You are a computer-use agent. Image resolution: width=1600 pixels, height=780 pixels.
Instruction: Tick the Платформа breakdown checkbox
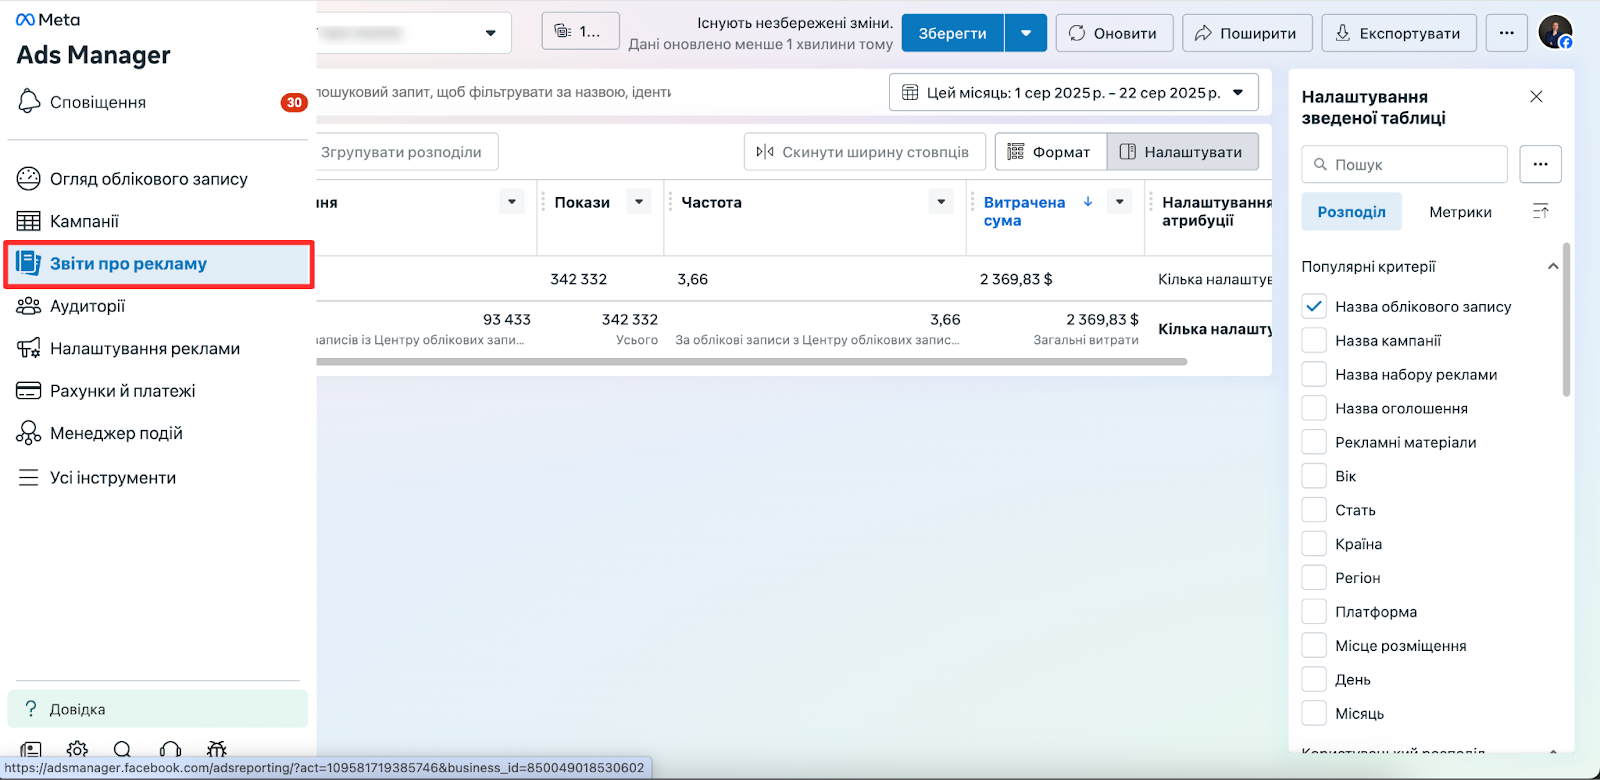tap(1314, 611)
